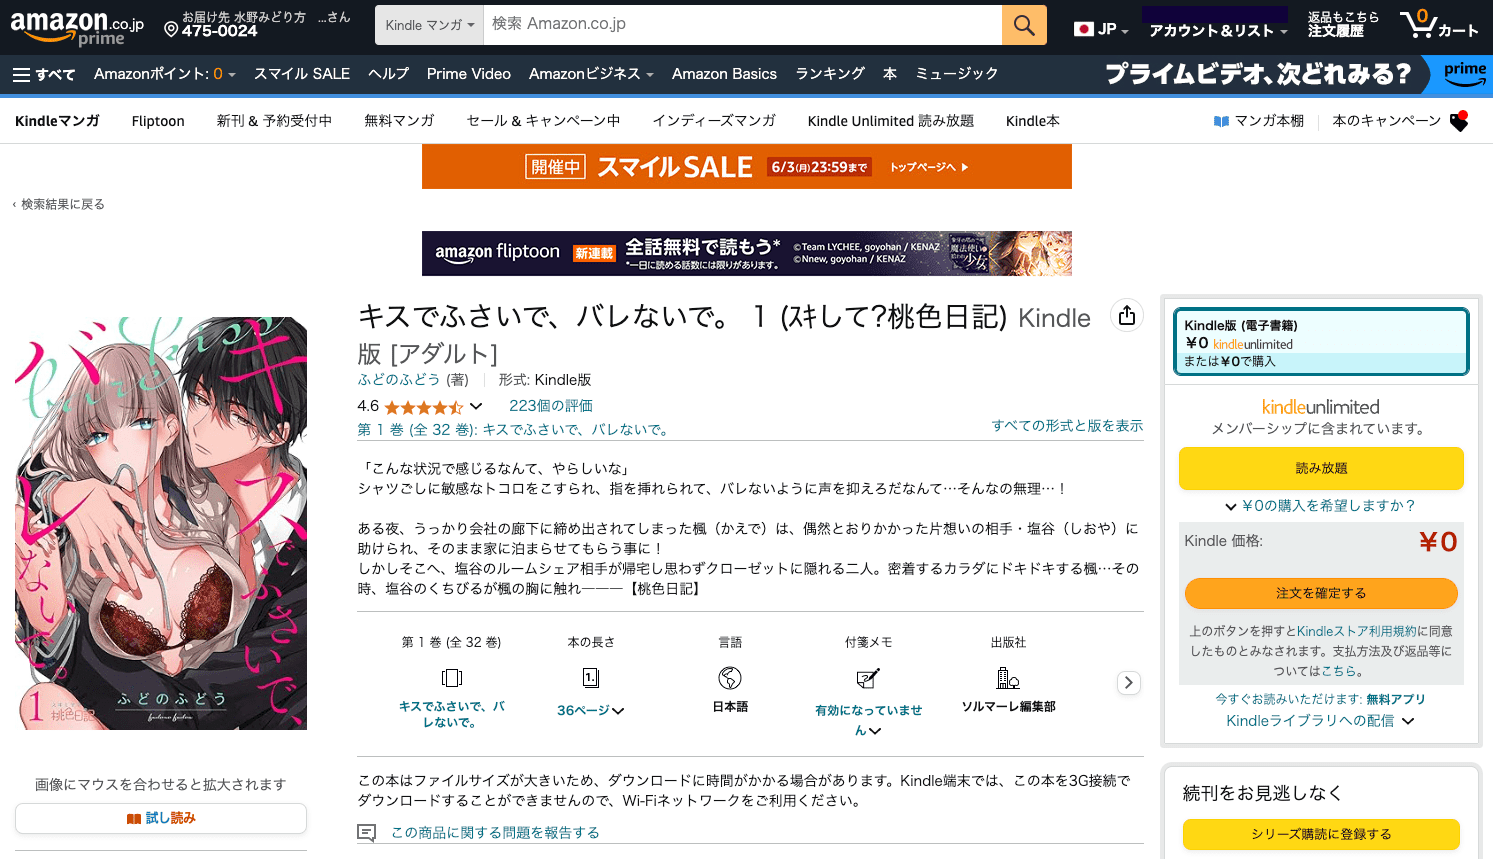Viewport: 1493px width, 859px height.
Task: Click the next arrow in details carousel
Action: click(x=1128, y=683)
